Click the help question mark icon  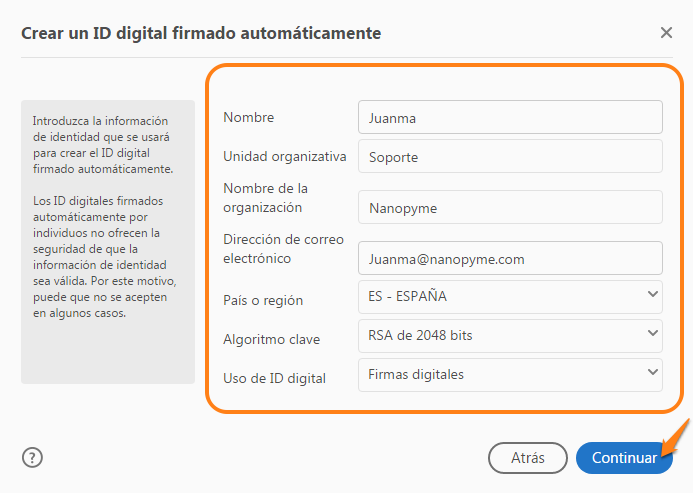click(x=32, y=458)
